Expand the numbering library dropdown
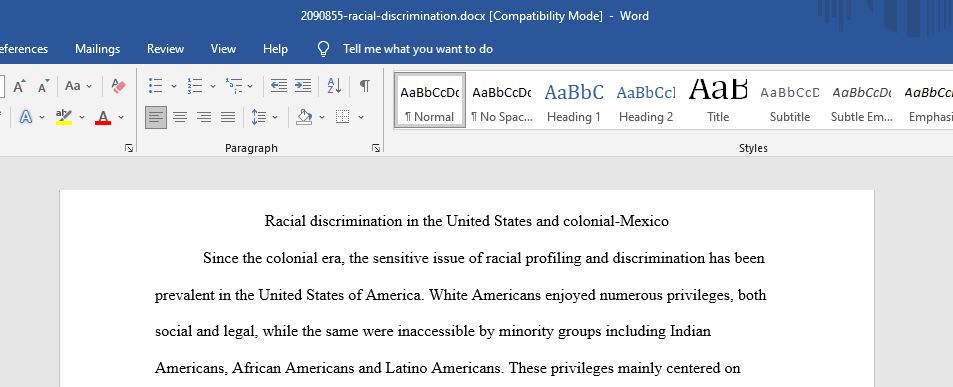The image size is (953, 387). pos(213,86)
